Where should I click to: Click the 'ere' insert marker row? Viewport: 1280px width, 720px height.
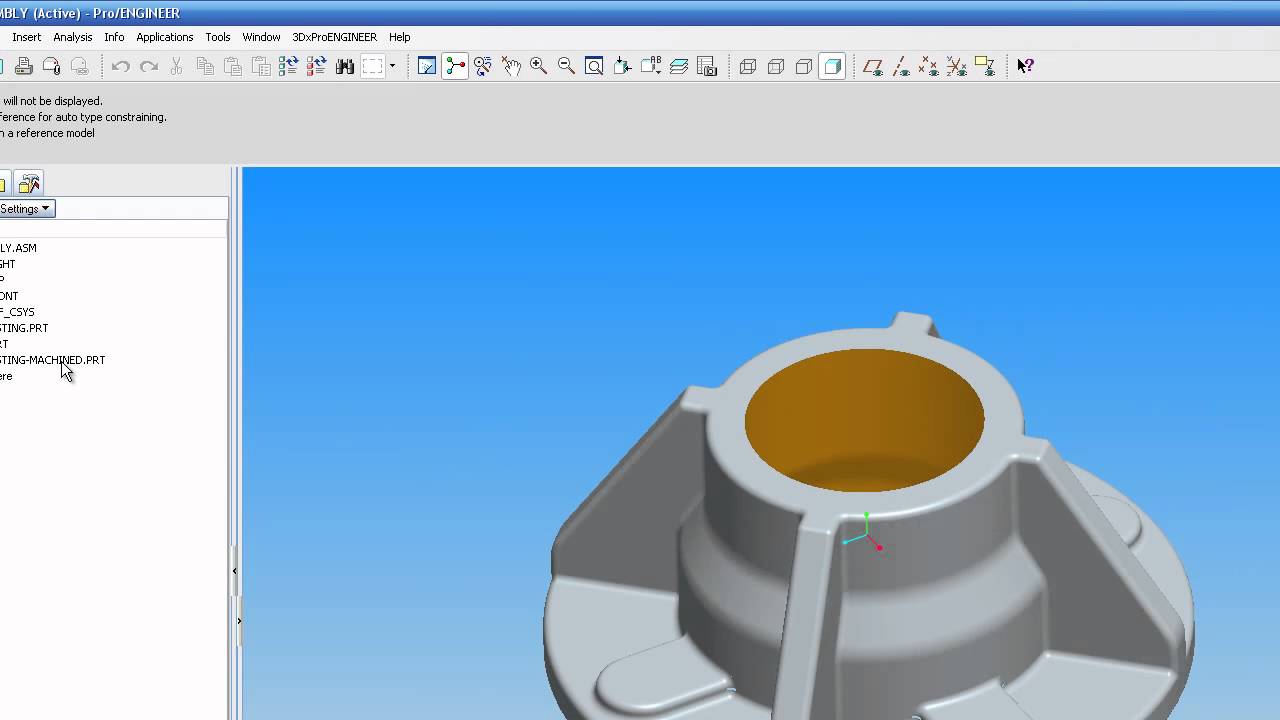pos(6,376)
